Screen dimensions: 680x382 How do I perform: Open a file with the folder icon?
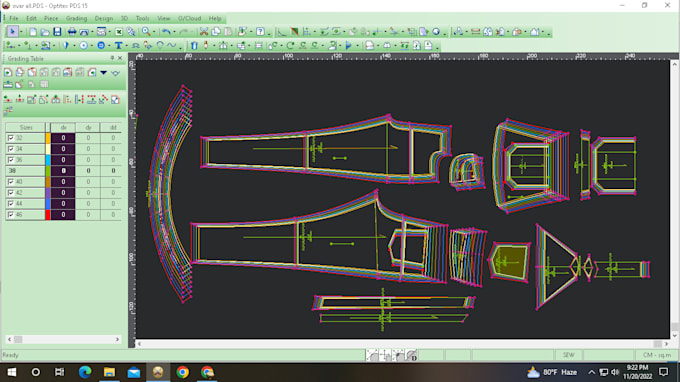(45, 32)
